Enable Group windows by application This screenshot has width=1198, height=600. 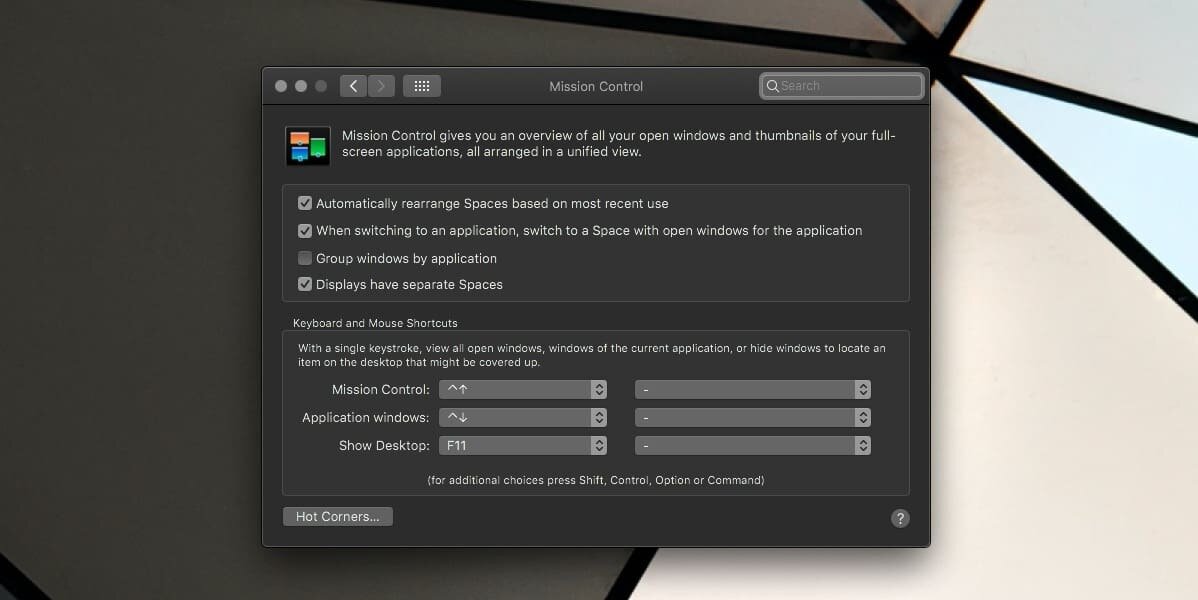coord(305,258)
